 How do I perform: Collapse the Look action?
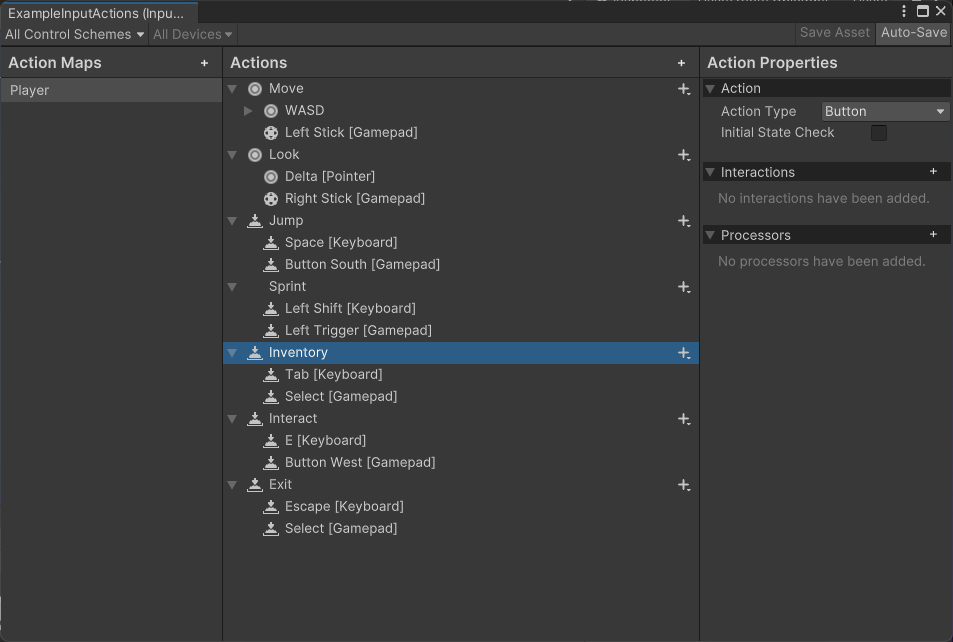[x=232, y=155]
